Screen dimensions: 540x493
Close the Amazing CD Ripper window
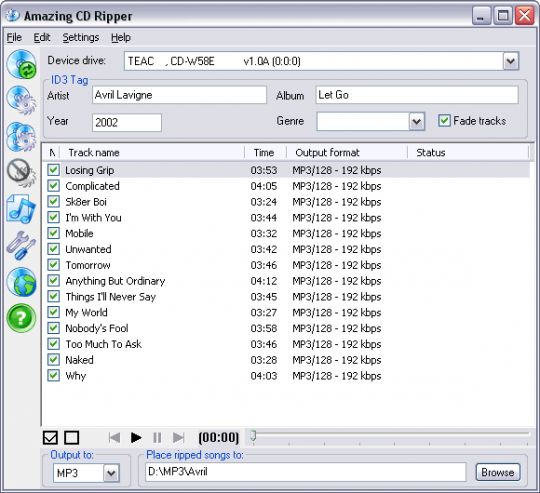click(525, 15)
